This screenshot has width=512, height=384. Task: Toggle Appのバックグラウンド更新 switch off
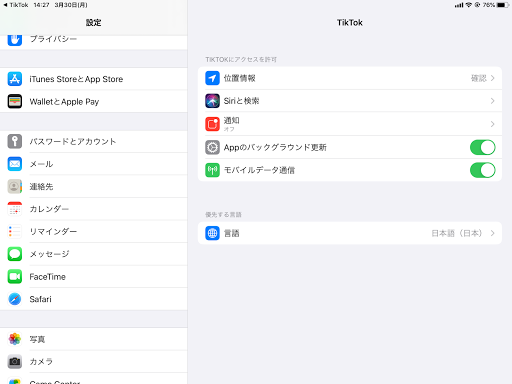pos(482,147)
